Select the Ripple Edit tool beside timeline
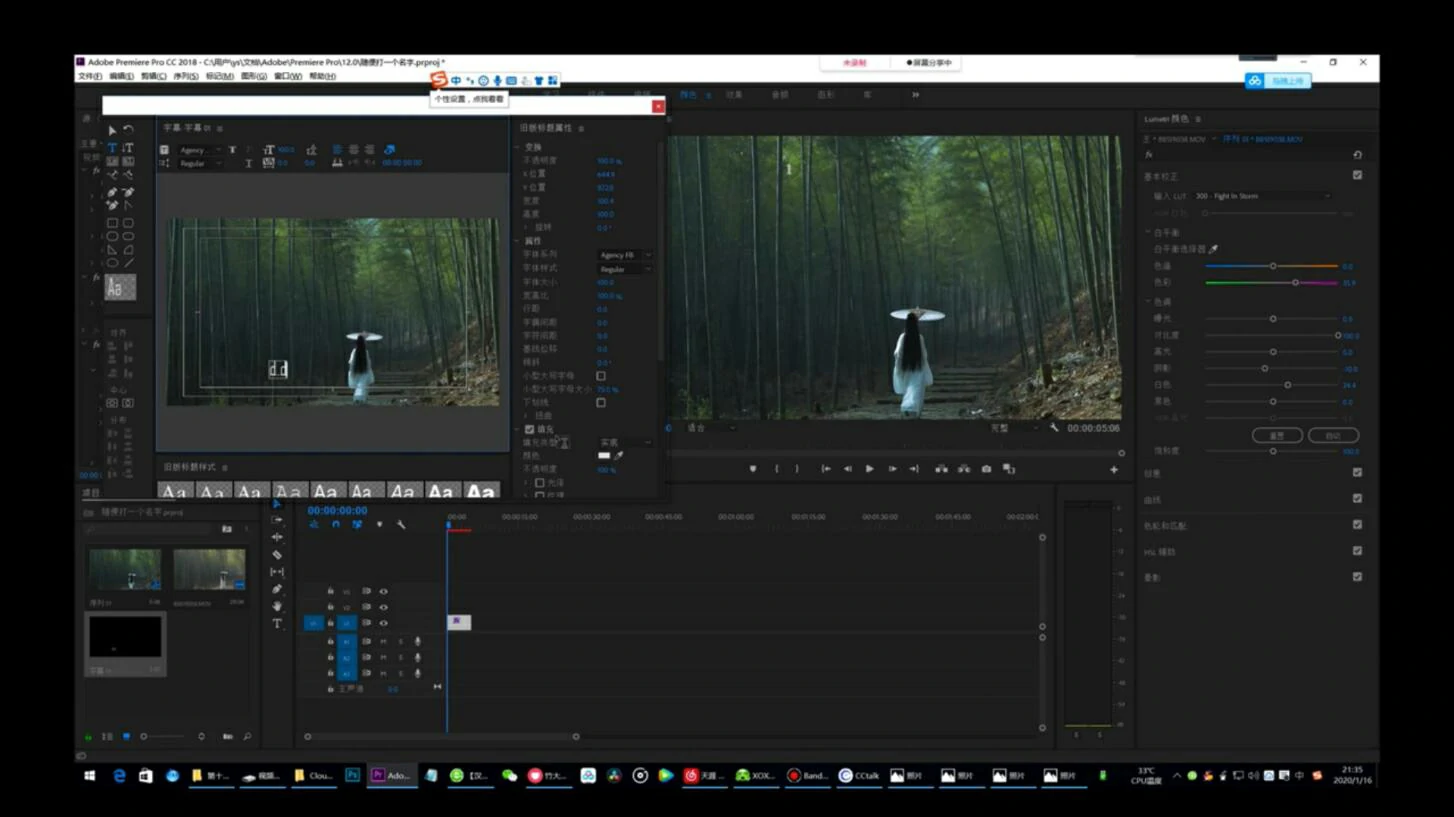 277,537
